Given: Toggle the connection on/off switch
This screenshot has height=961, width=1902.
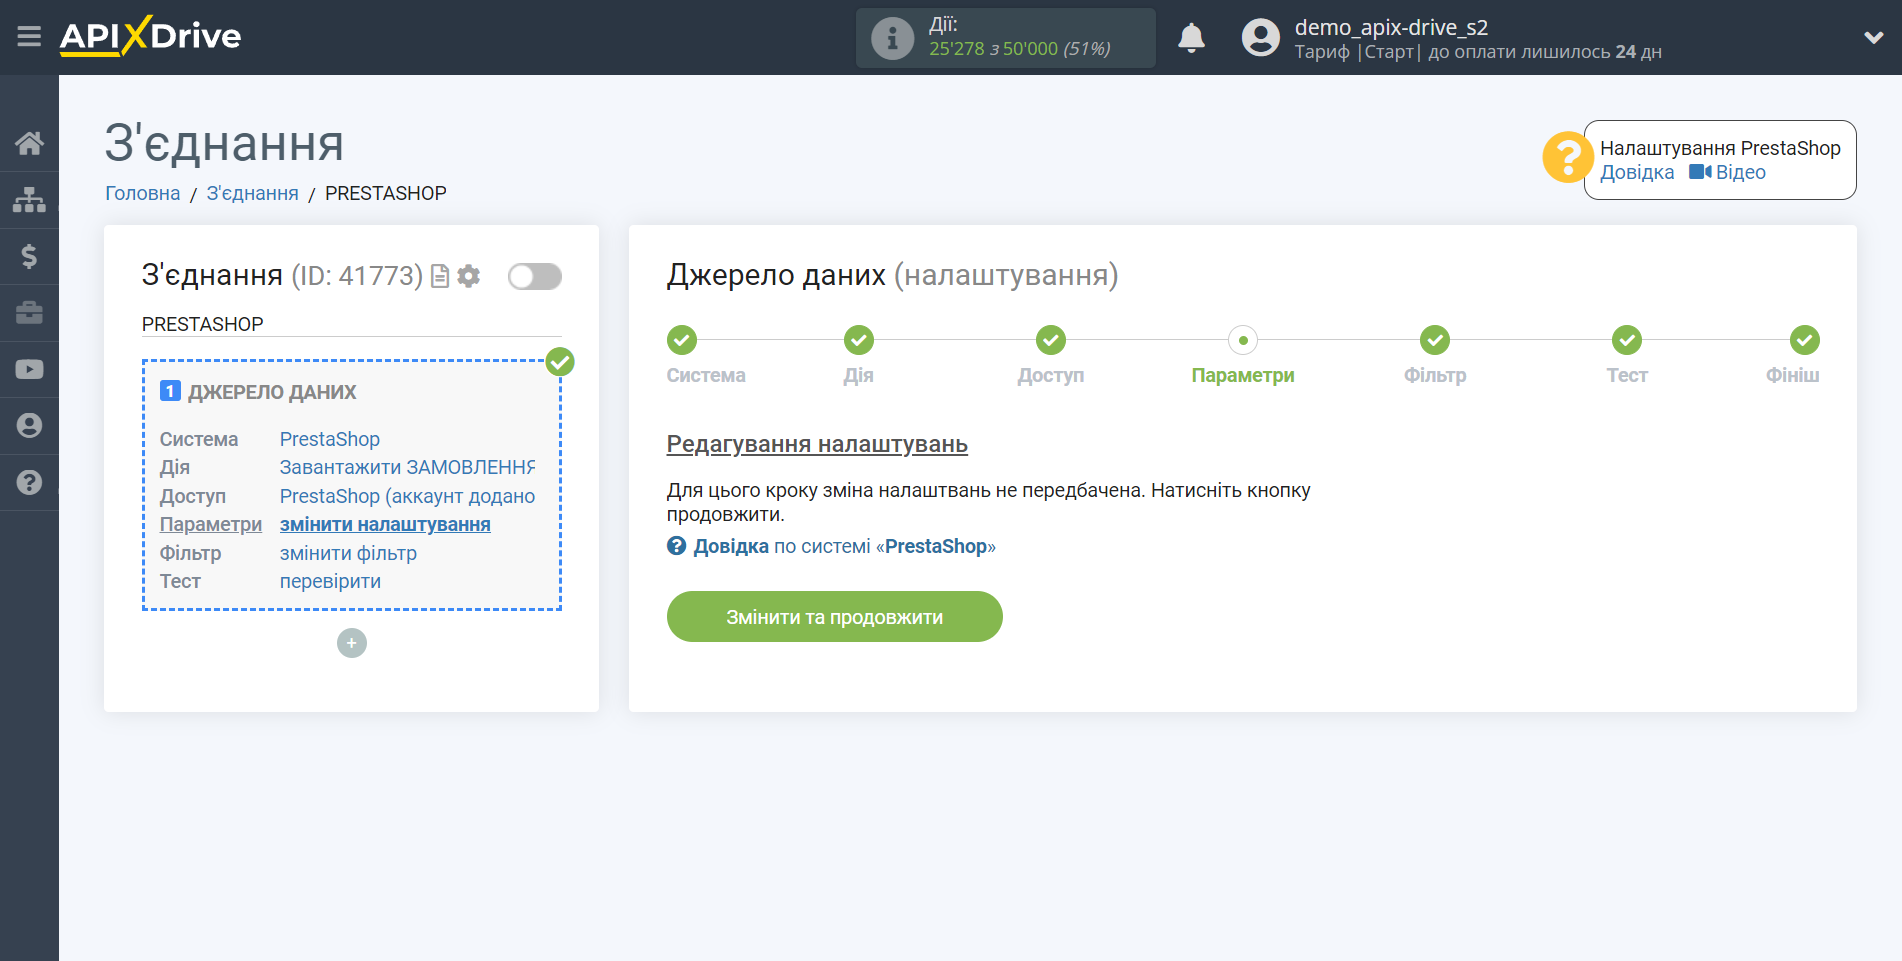Looking at the screenshot, I should pyautogui.click(x=534, y=276).
